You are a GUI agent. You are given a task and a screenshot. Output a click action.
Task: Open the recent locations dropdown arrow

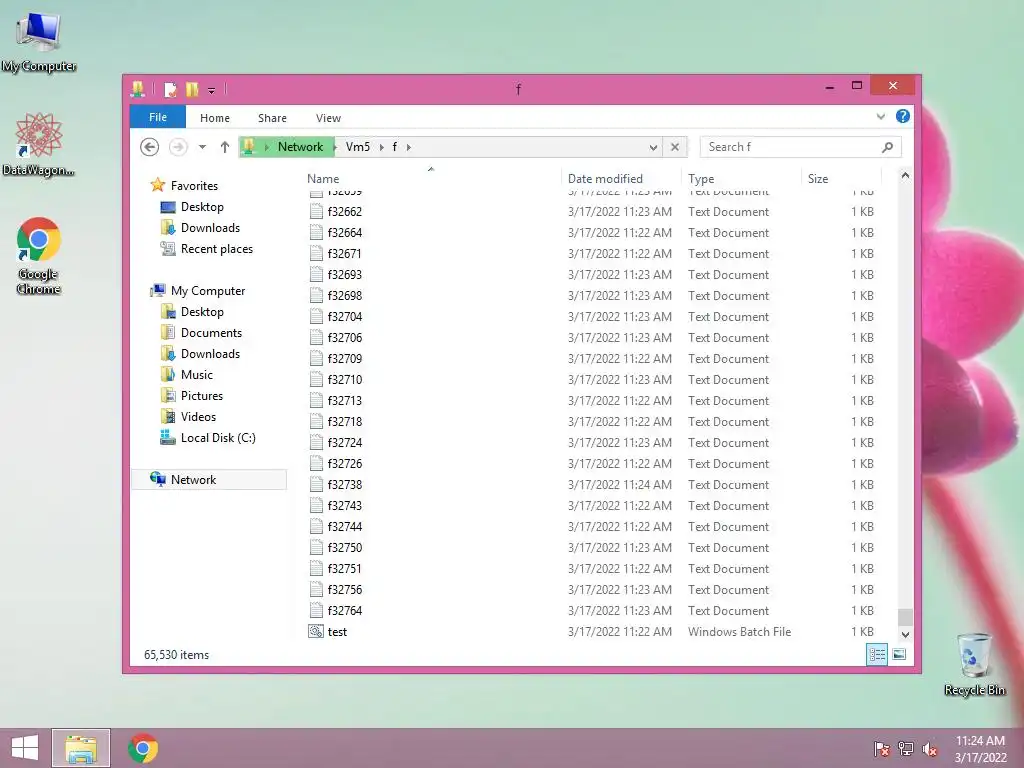point(202,147)
